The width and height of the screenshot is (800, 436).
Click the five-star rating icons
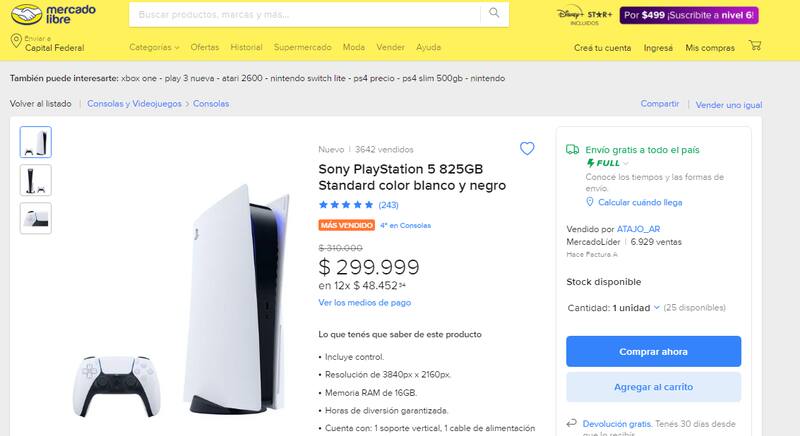point(345,205)
